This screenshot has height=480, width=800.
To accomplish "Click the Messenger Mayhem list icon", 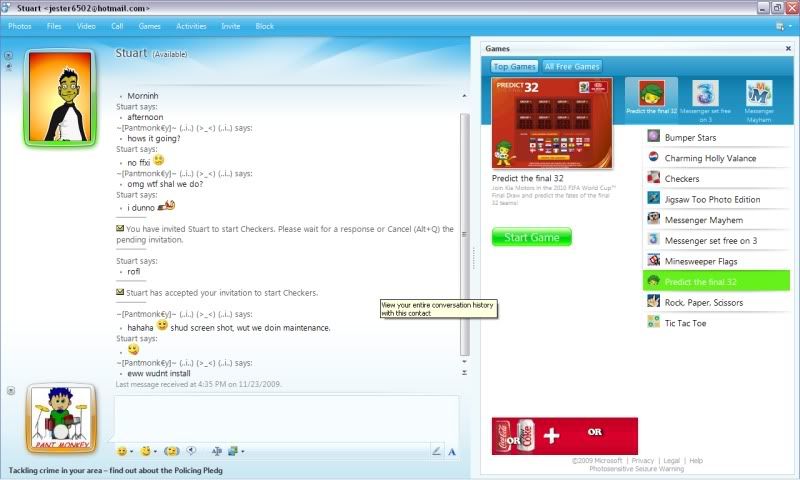I will point(654,219).
